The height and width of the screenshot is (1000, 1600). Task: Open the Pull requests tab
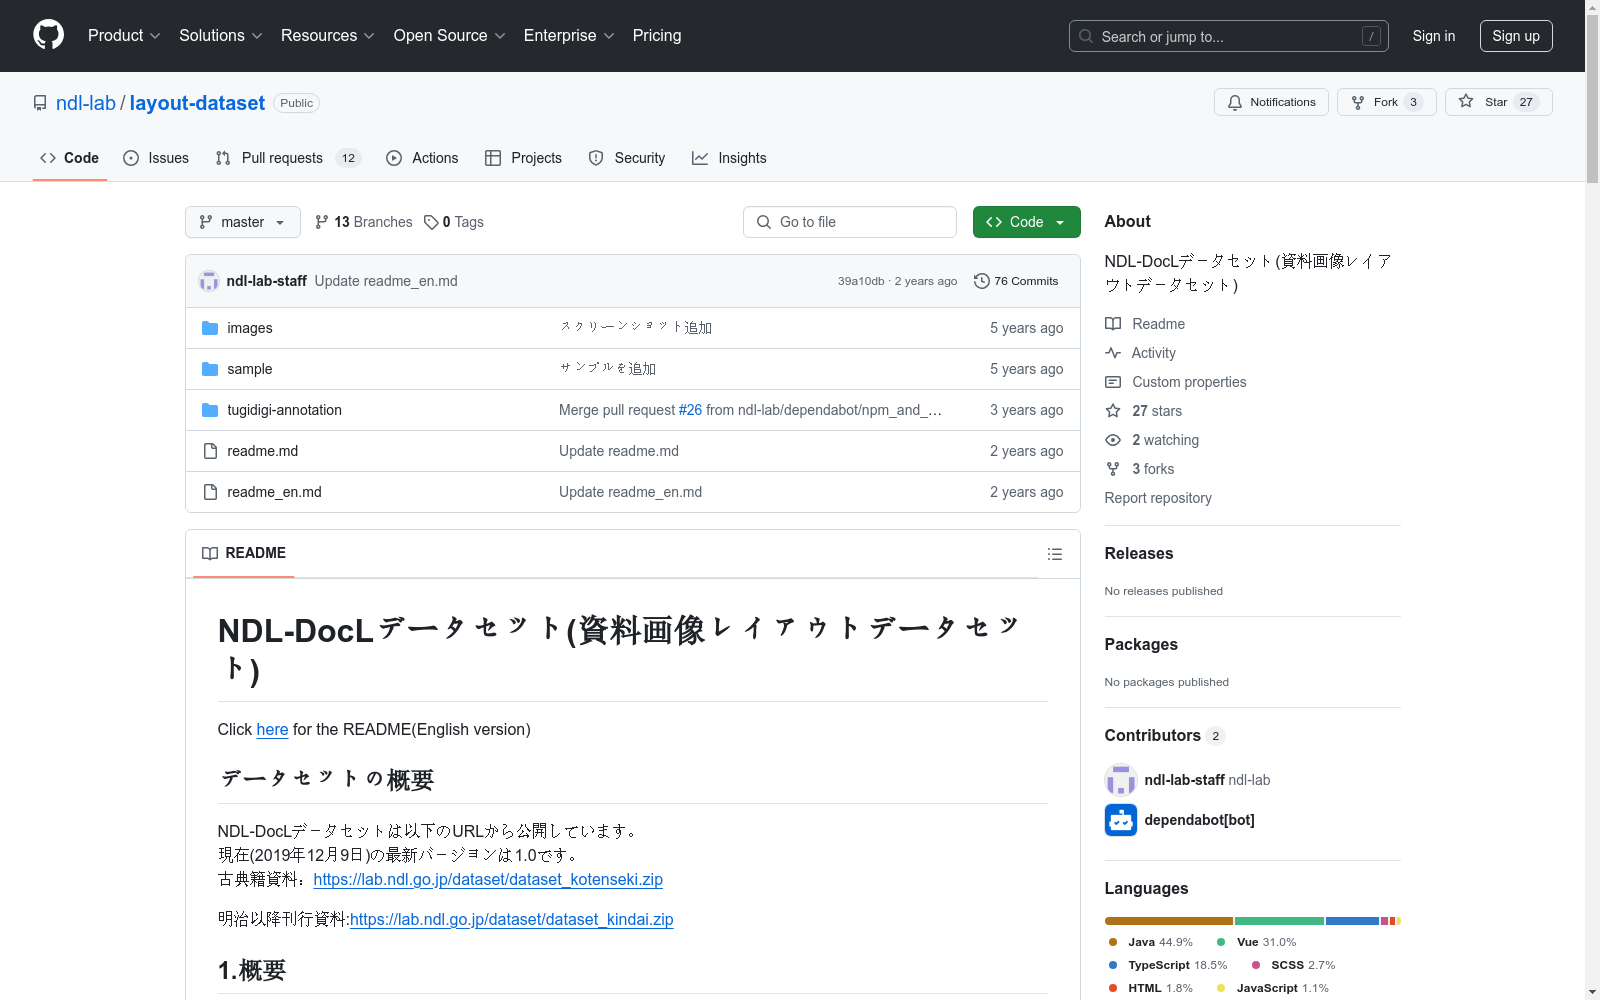pyautogui.click(x=287, y=158)
